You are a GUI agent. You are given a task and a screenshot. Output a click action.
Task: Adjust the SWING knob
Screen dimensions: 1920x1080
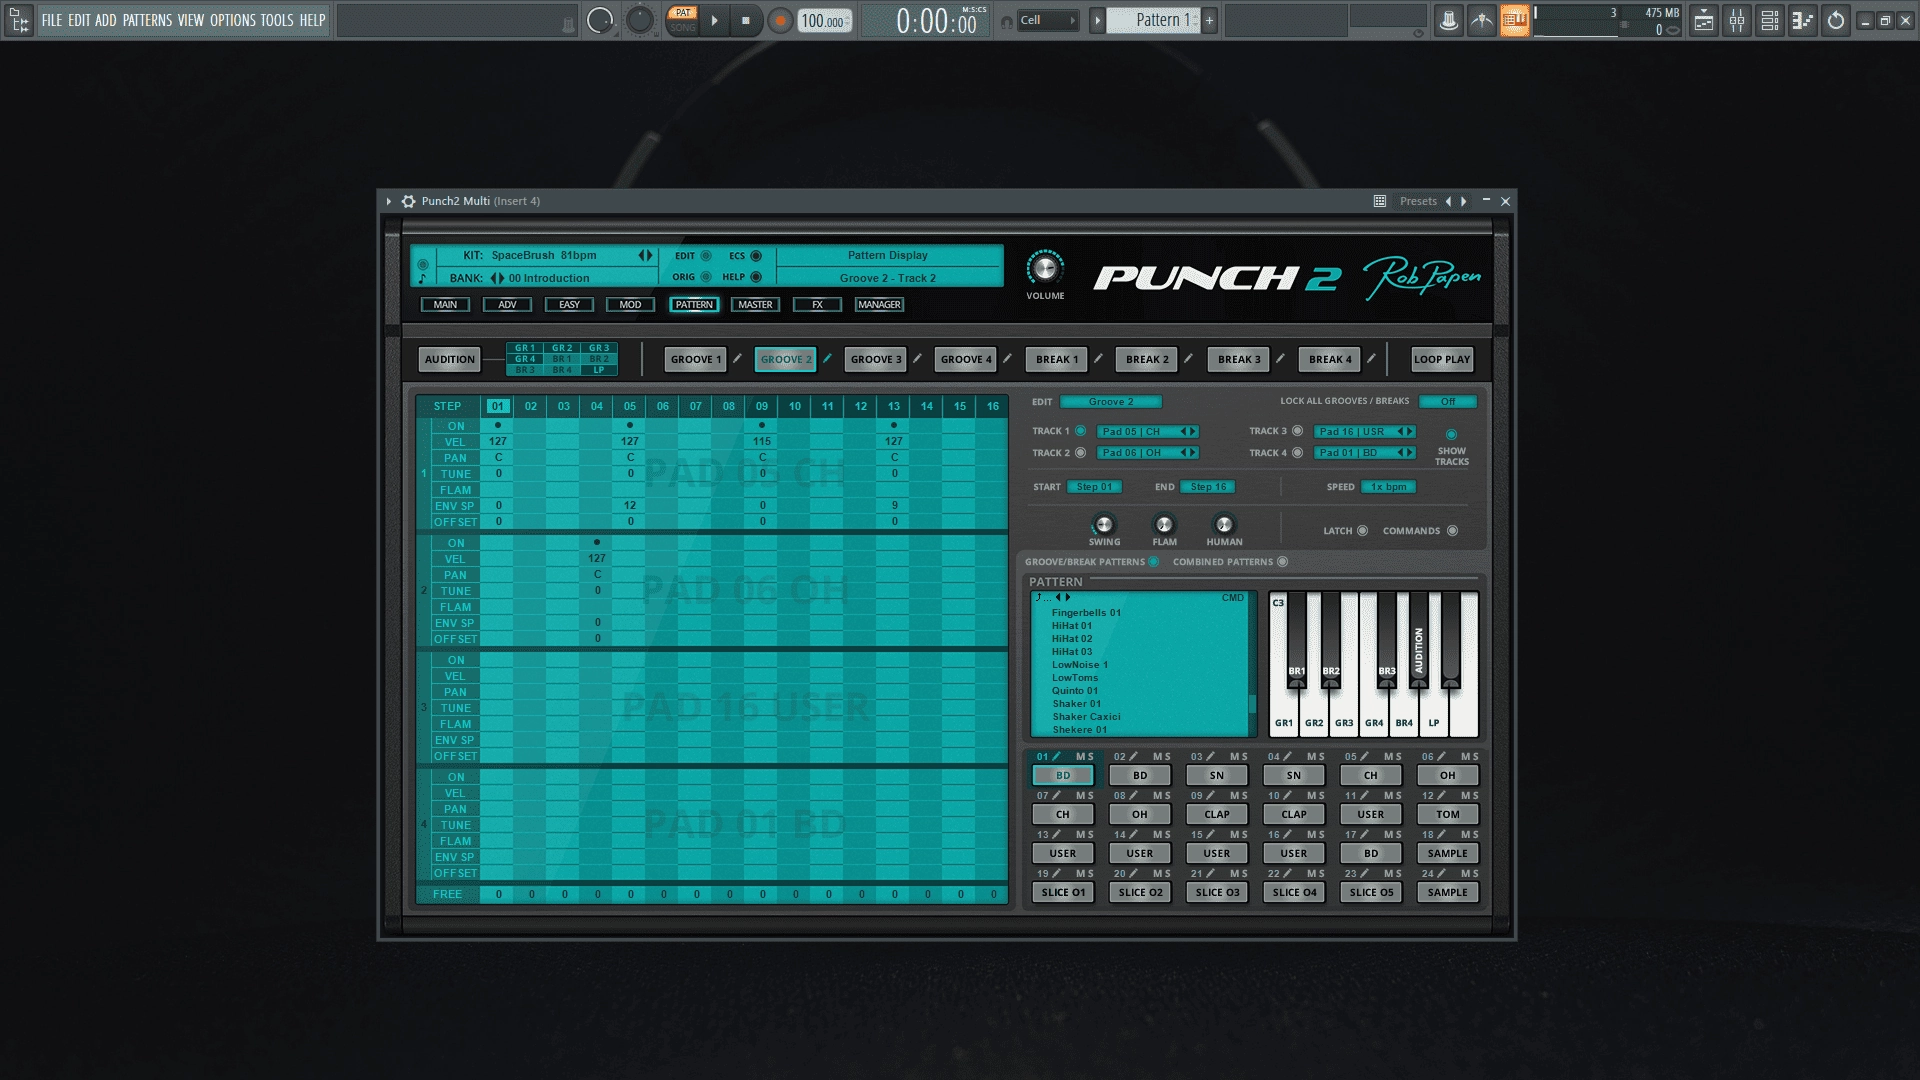click(x=1104, y=524)
